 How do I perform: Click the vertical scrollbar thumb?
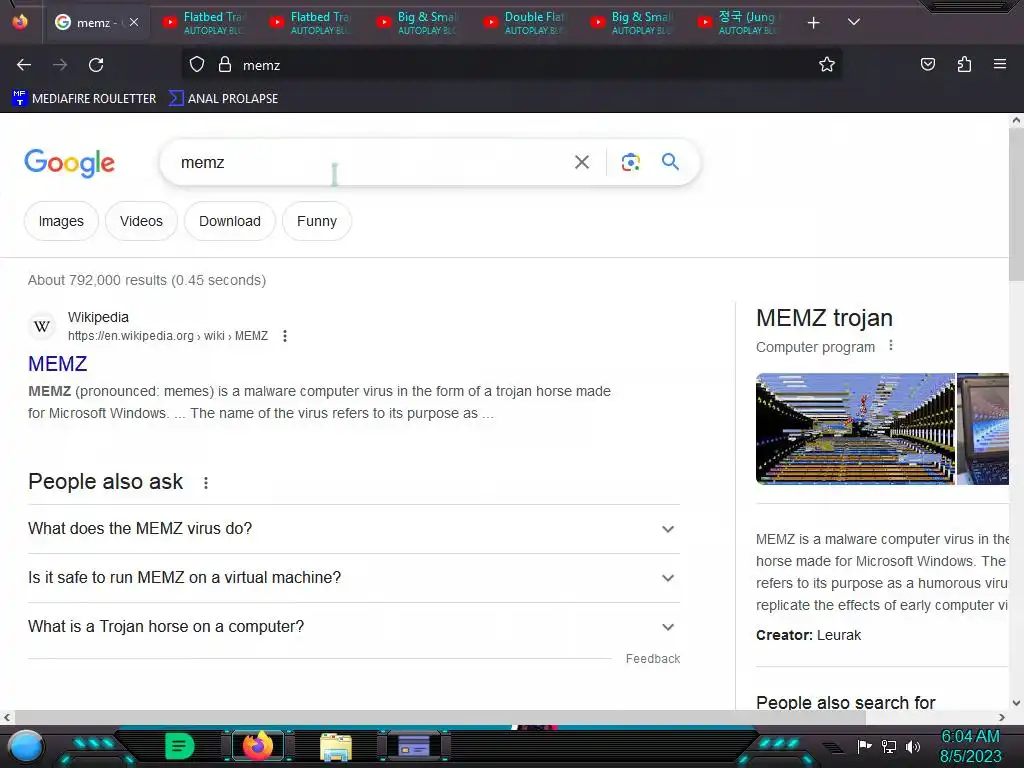tap(1016, 206)
